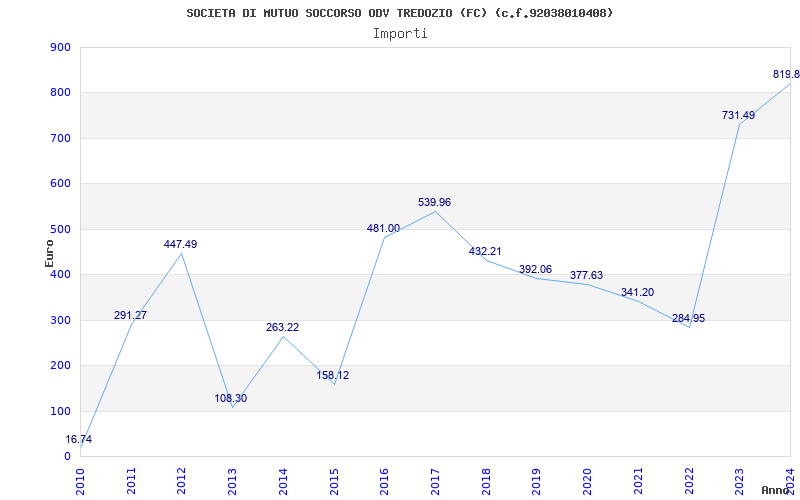
Task: Click the Importi subtitle
Action: [400, 34]
